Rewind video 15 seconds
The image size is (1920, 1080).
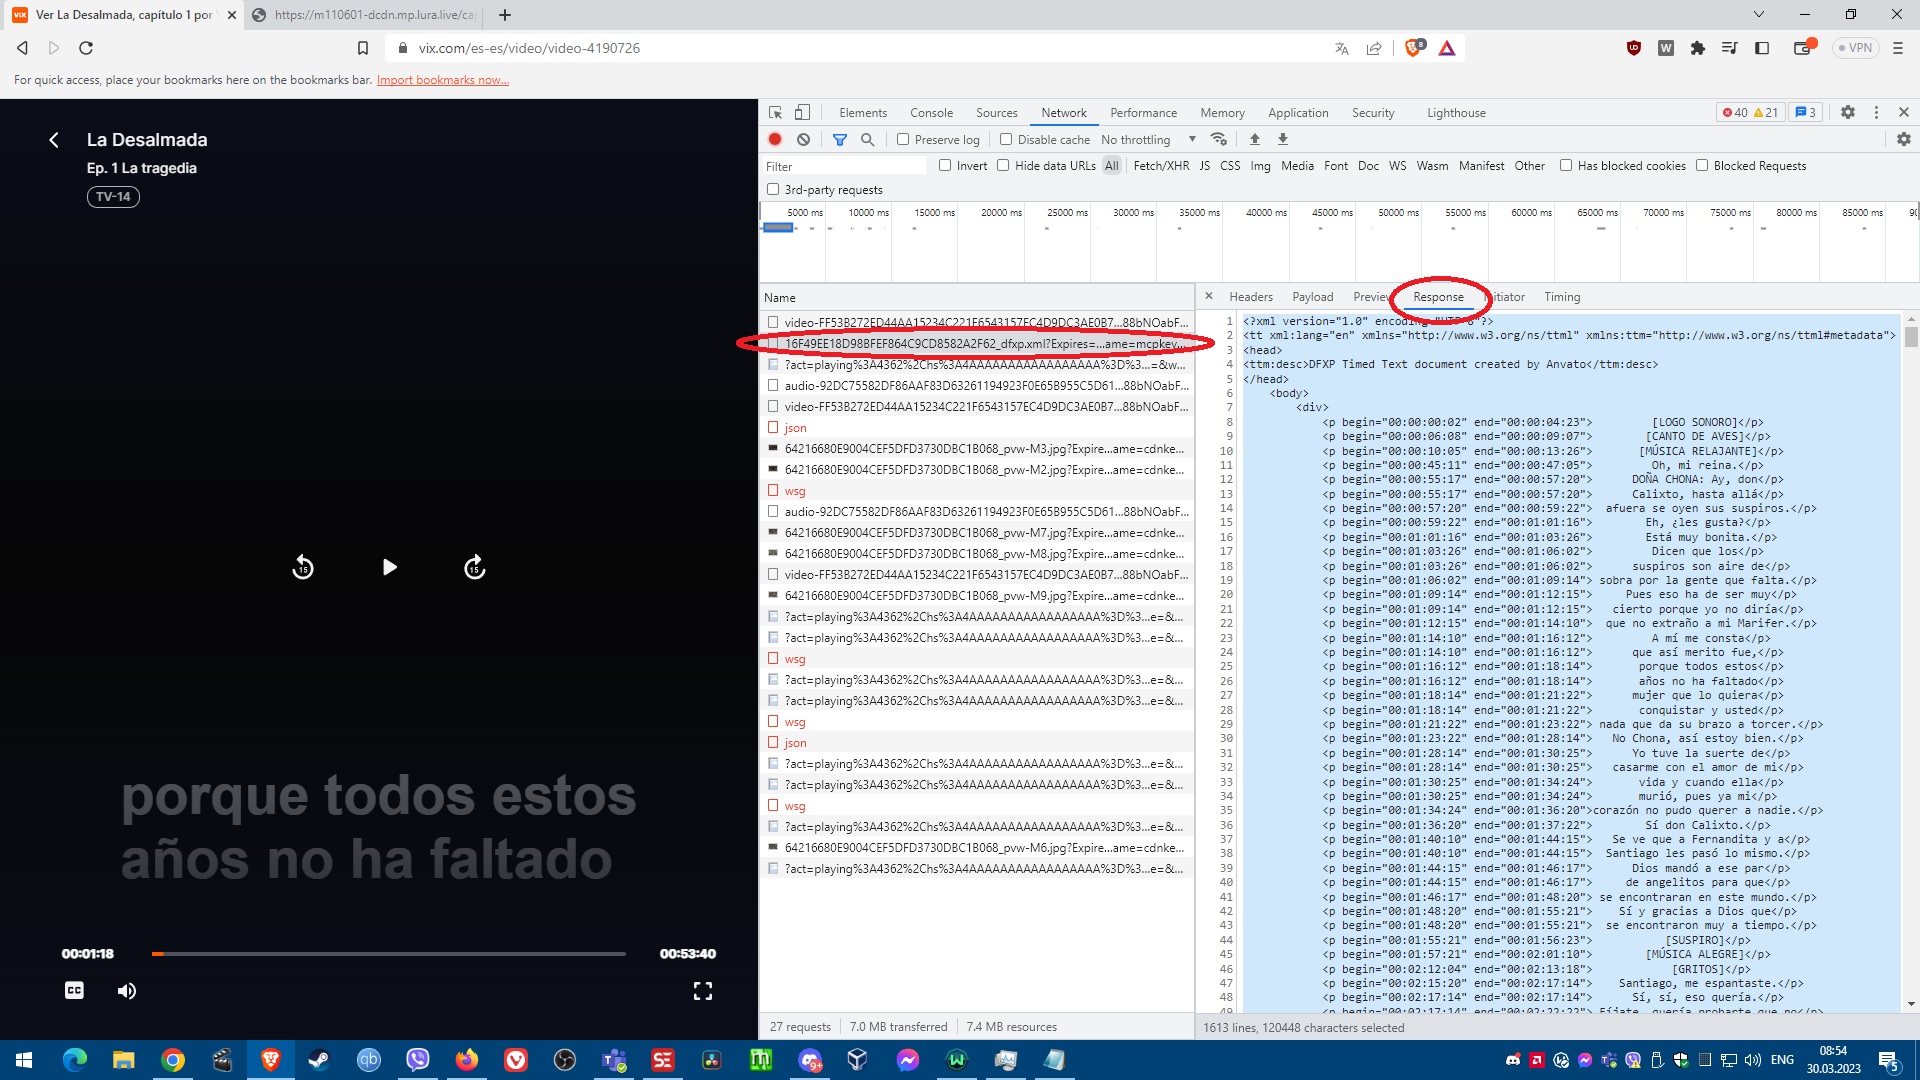[303, 568]
